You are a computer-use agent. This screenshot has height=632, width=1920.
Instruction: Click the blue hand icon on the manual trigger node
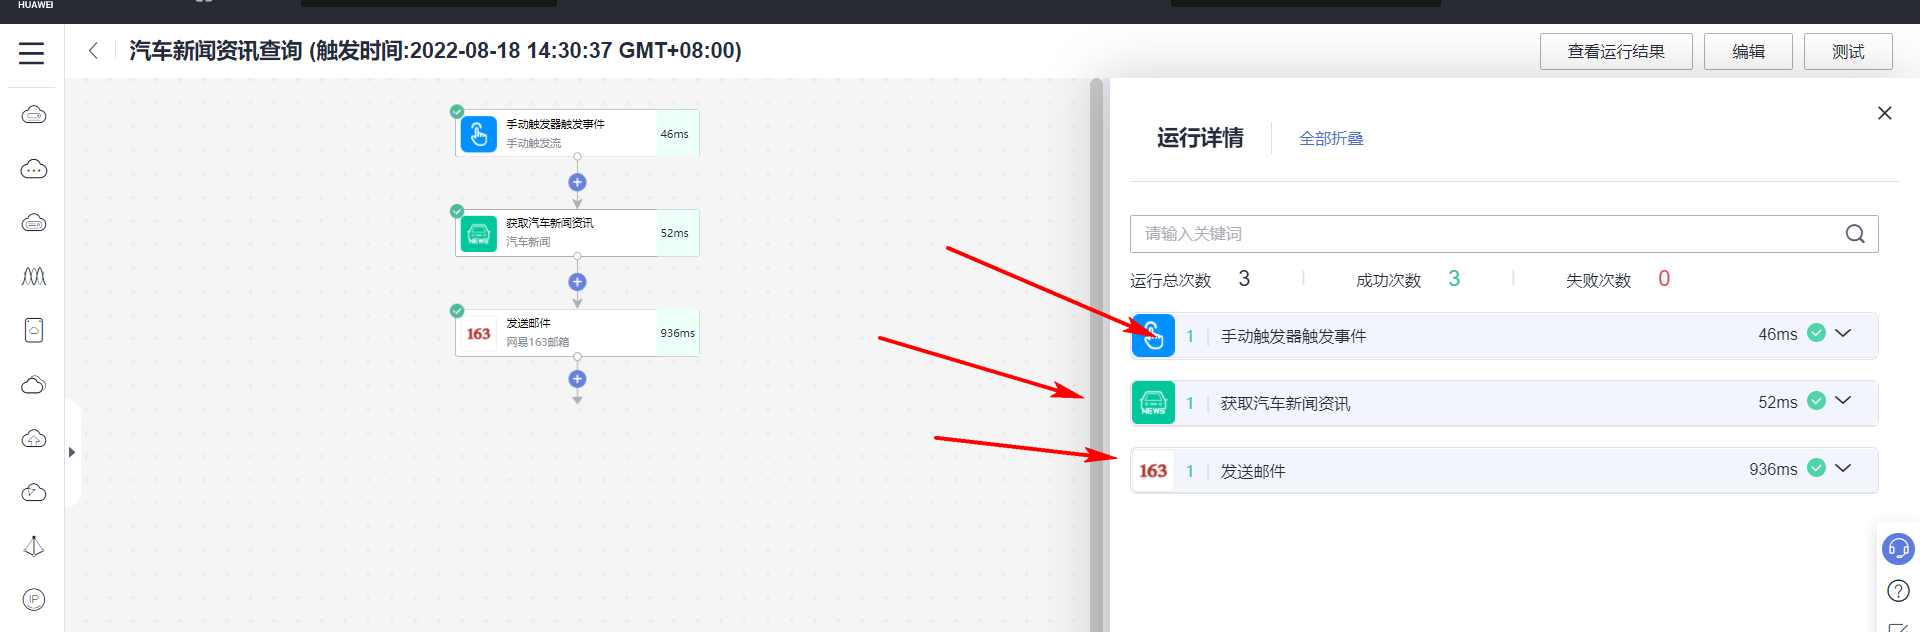[x=479, y=134]
